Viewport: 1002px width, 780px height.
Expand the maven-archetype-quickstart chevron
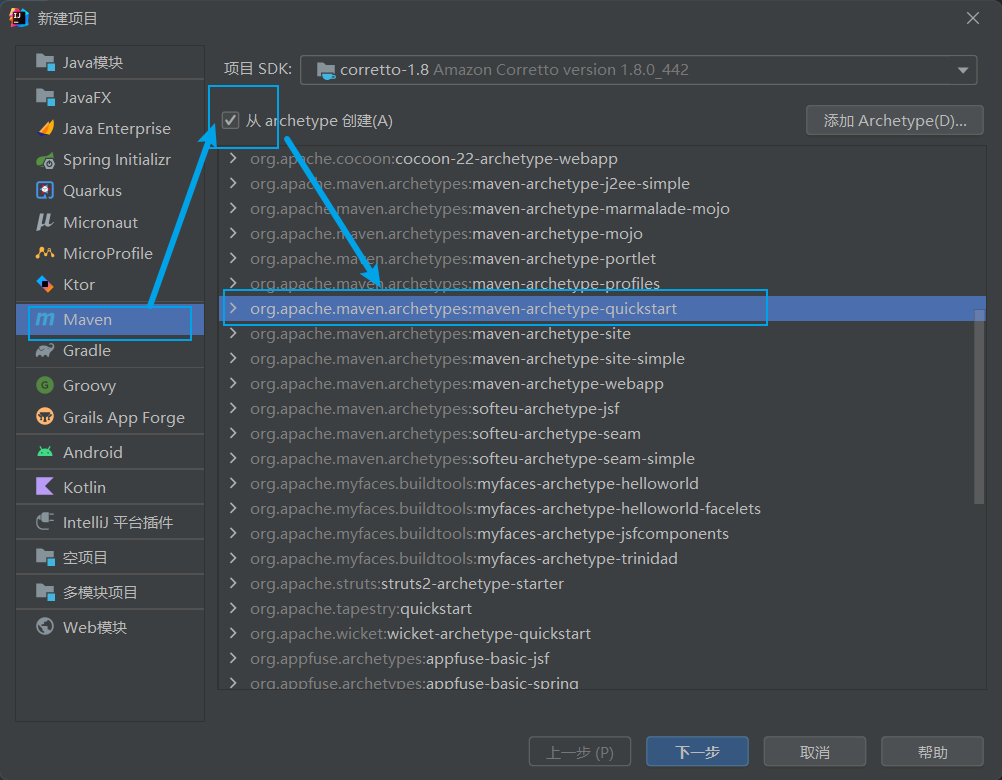click(233, 309)
